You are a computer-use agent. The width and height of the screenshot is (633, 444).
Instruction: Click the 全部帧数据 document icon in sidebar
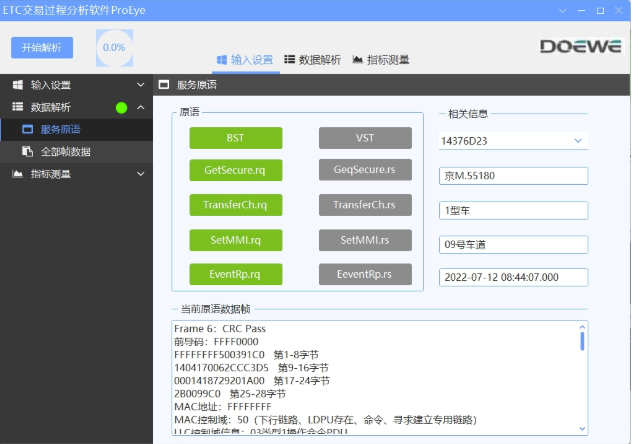[28, 152]
